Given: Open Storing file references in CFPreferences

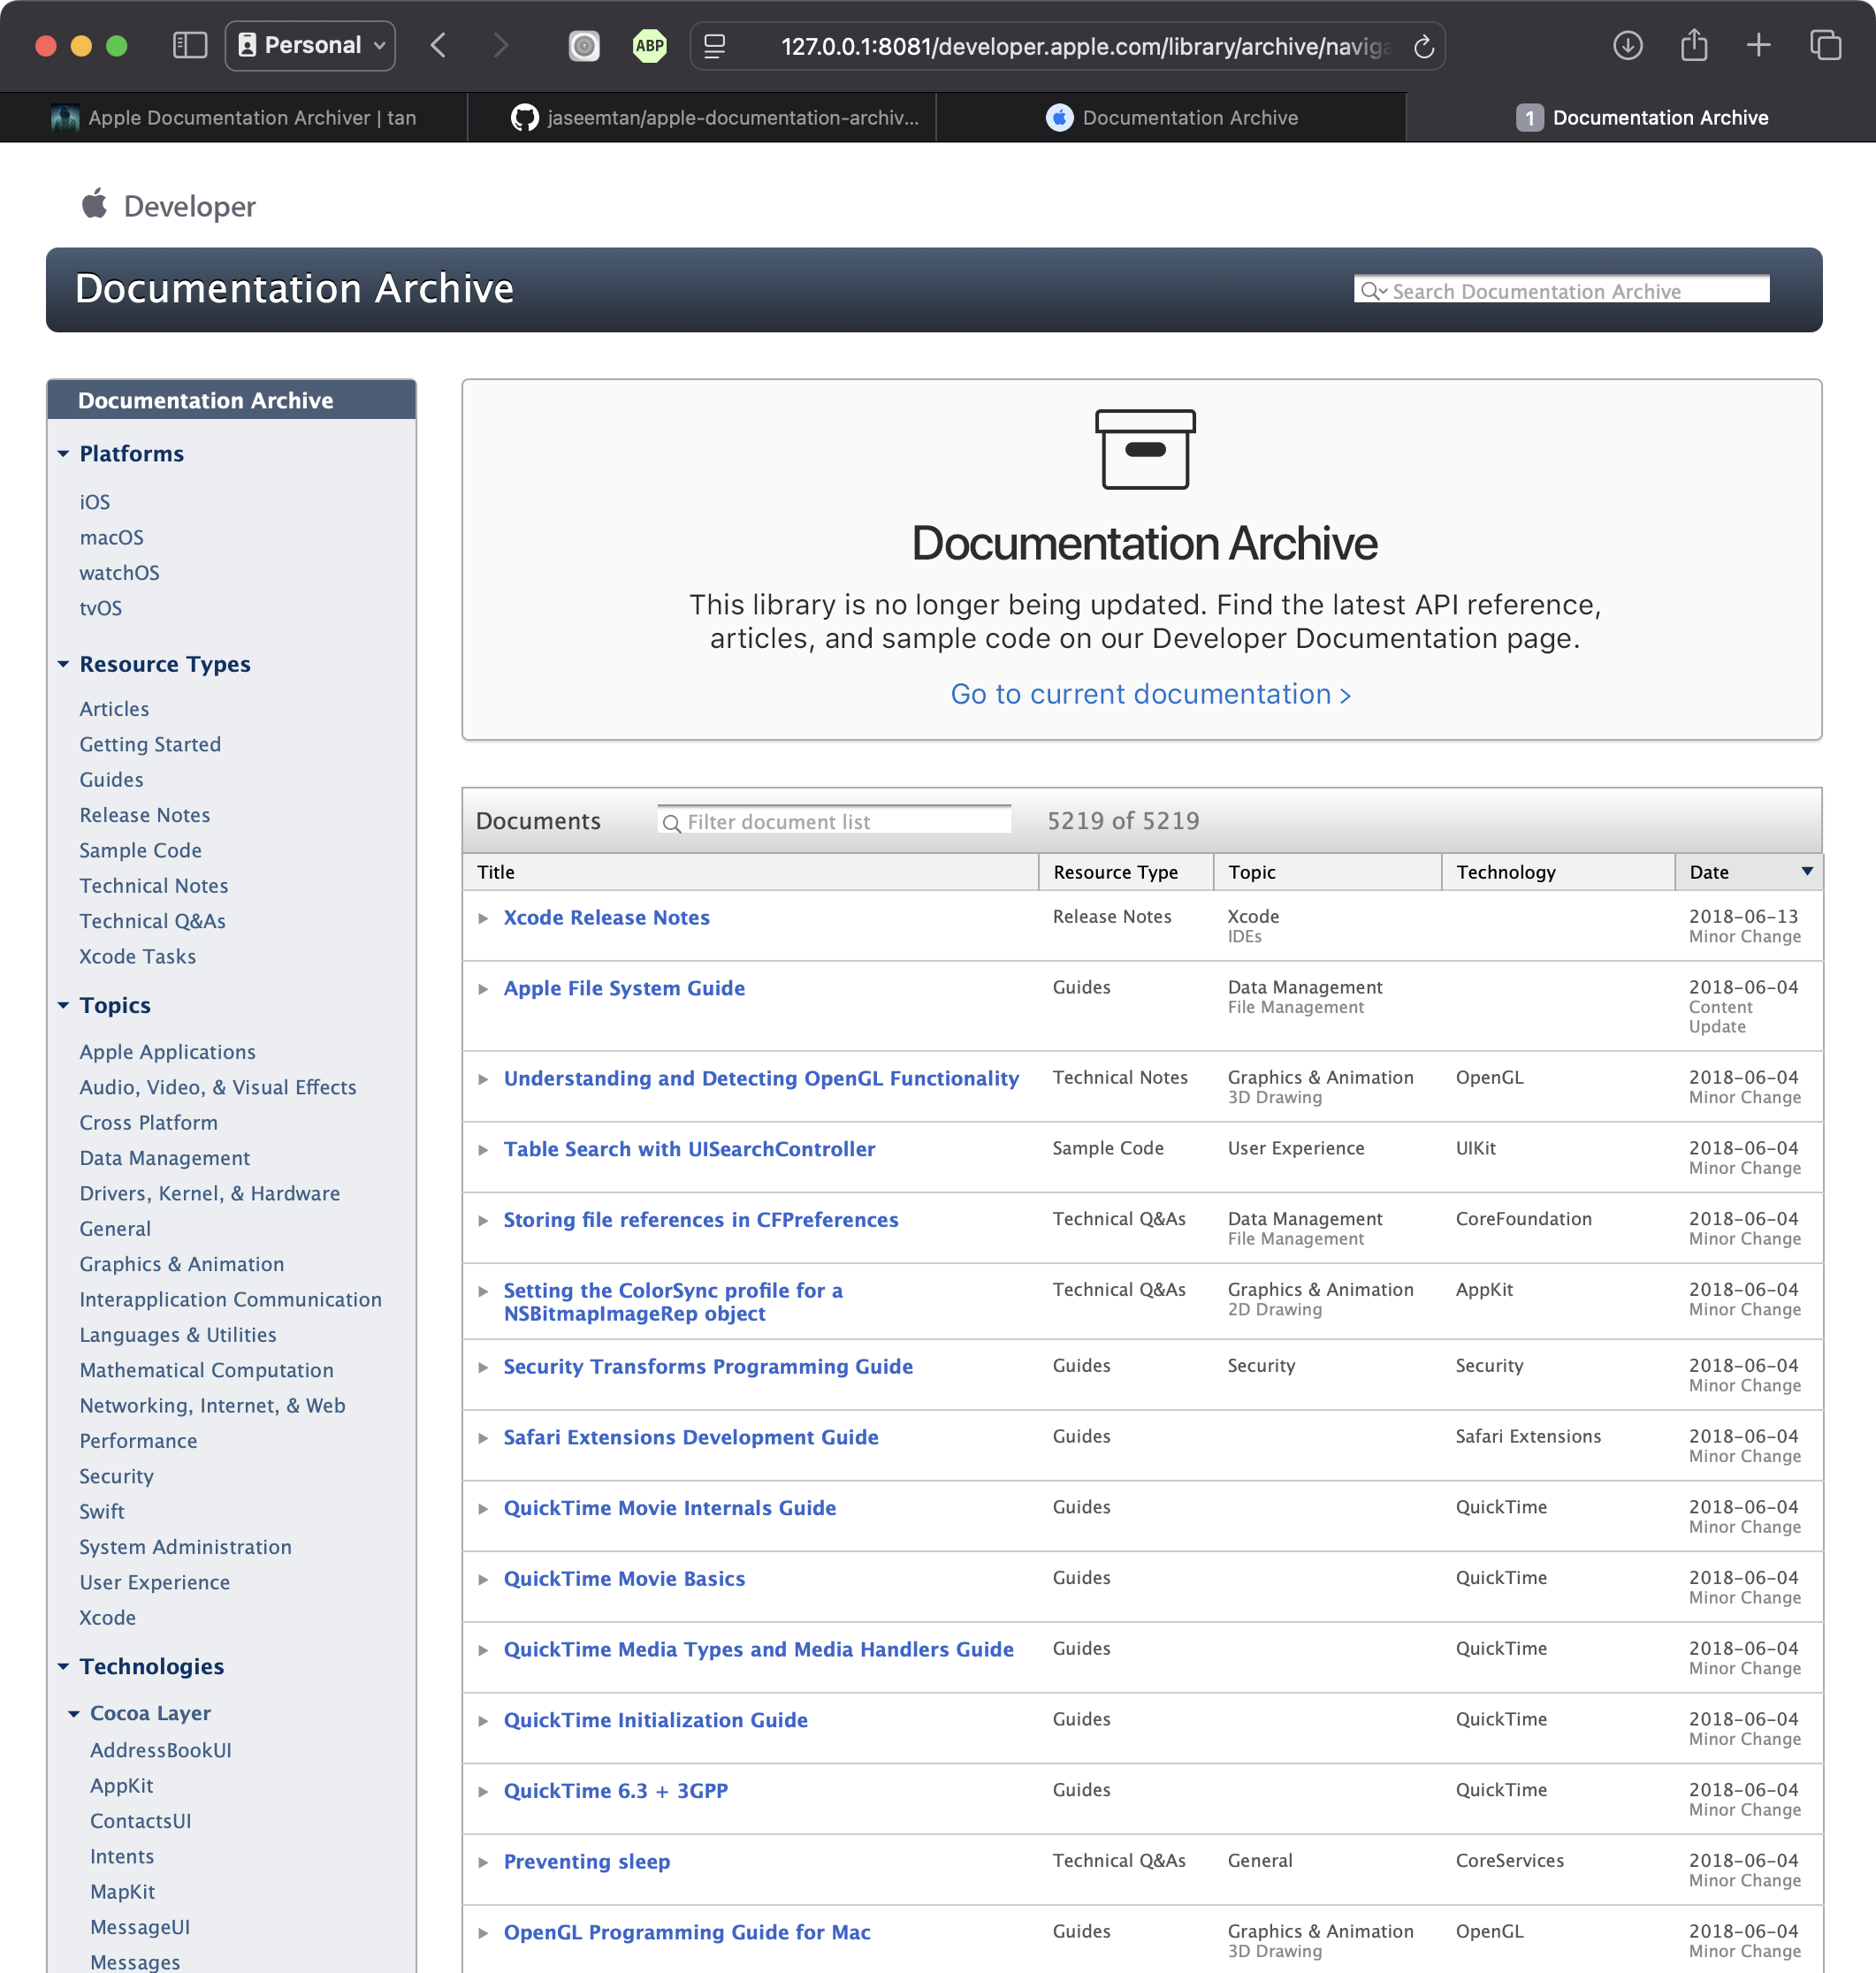Looking at the screenshot, I should point(701,1220).
